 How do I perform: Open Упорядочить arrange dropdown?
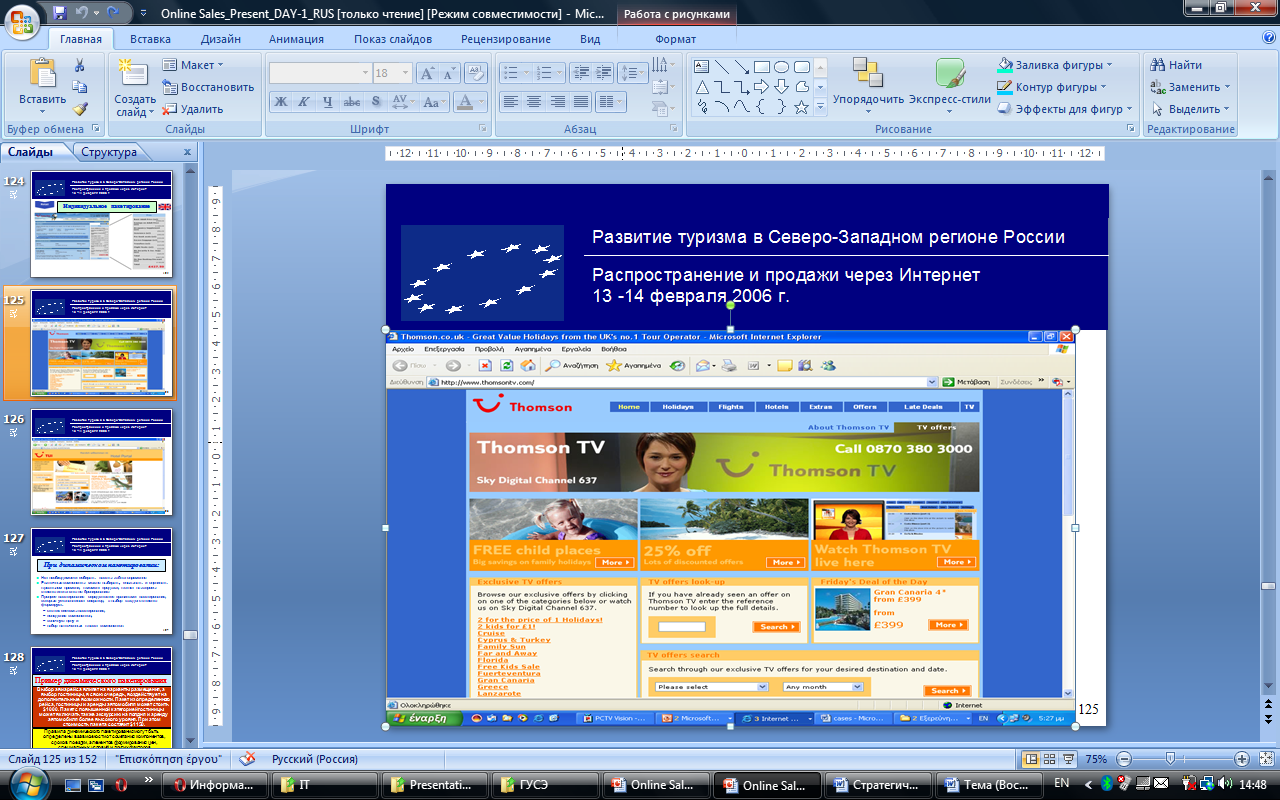[868, 85]
